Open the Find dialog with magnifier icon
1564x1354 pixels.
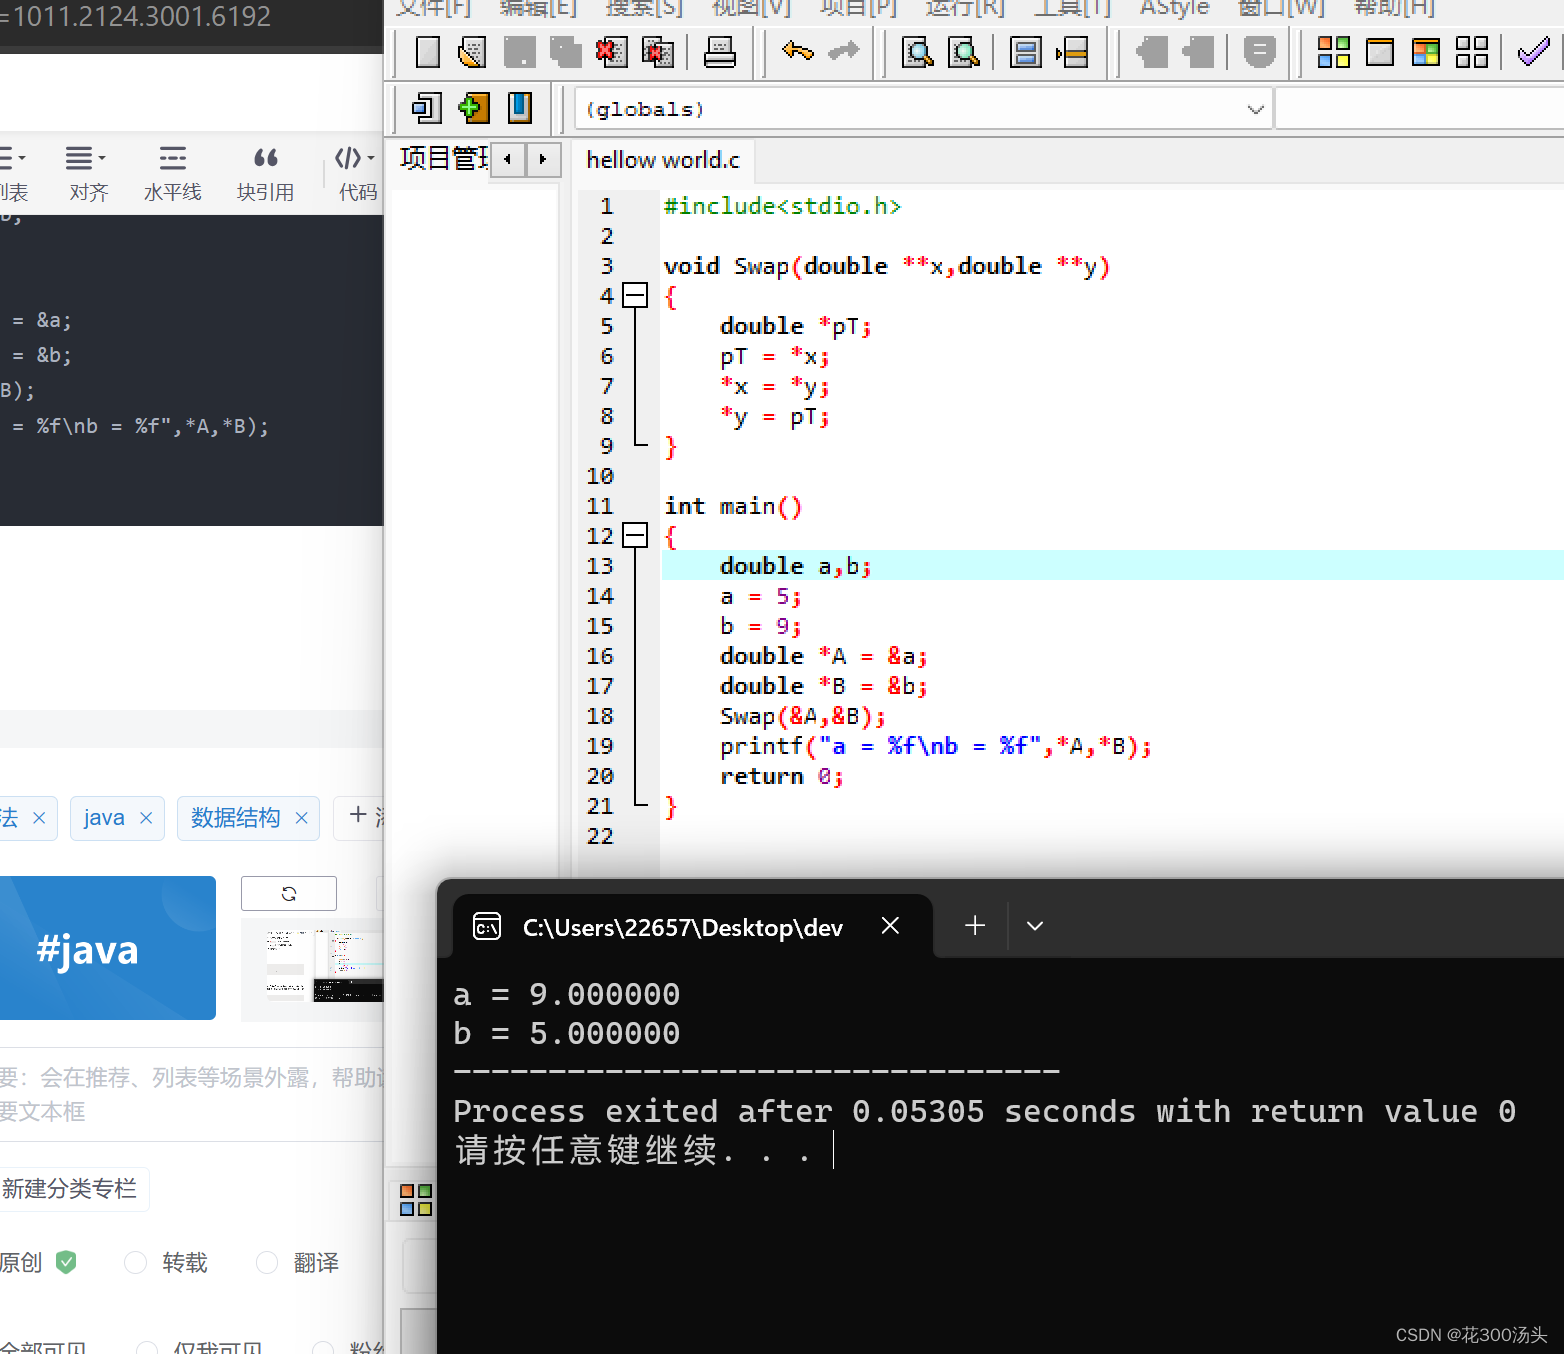pos(916,52)
